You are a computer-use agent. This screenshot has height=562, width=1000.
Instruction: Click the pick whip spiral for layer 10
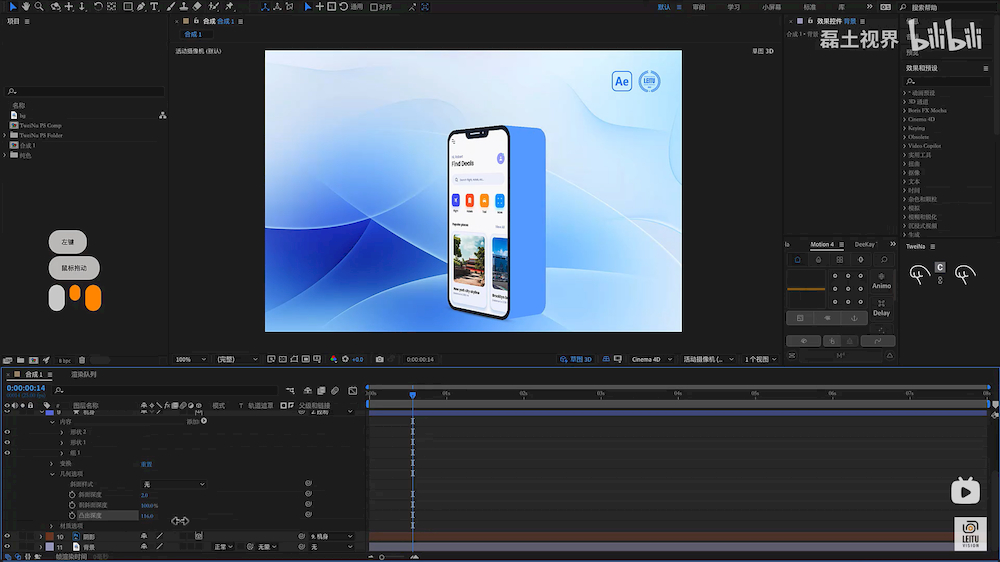tap(302, 536)
